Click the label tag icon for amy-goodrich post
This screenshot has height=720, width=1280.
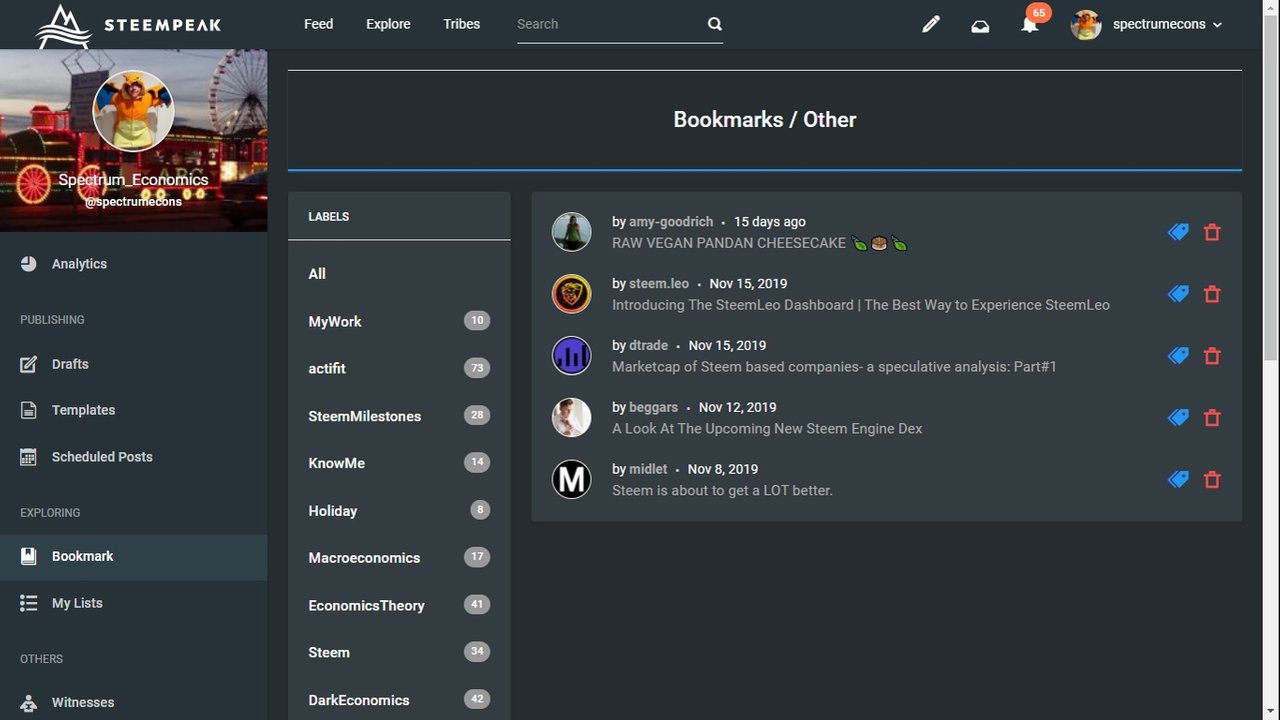[1178, 232]
